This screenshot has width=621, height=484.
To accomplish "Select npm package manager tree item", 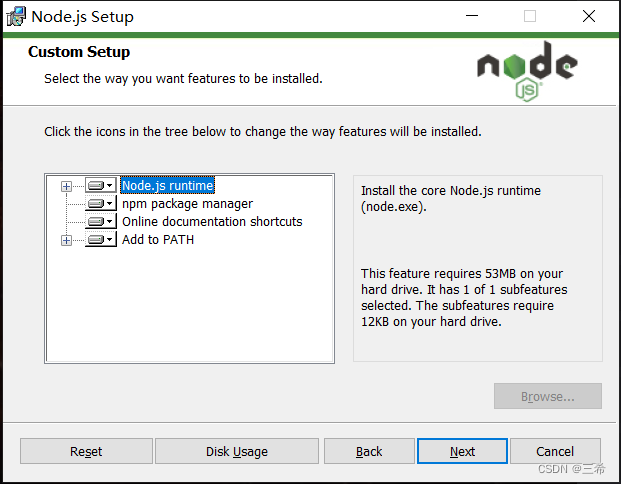I will click(x=187, y=204).
